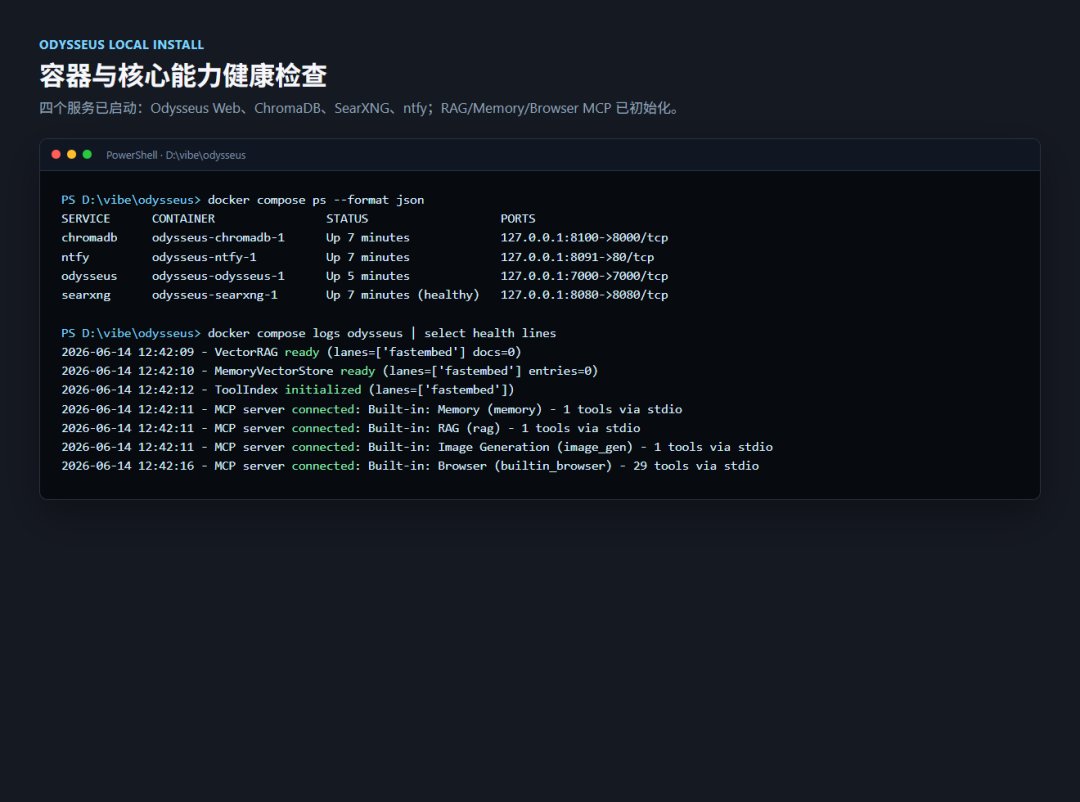Click the green maximize dot
The image size is (1080, 802).
pyautogui.click(x=87, y=154)
